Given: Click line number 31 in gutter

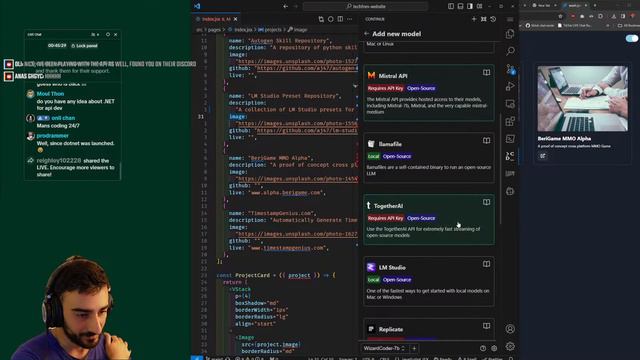Looking at the screenshot, I should [x=200, y=116].
